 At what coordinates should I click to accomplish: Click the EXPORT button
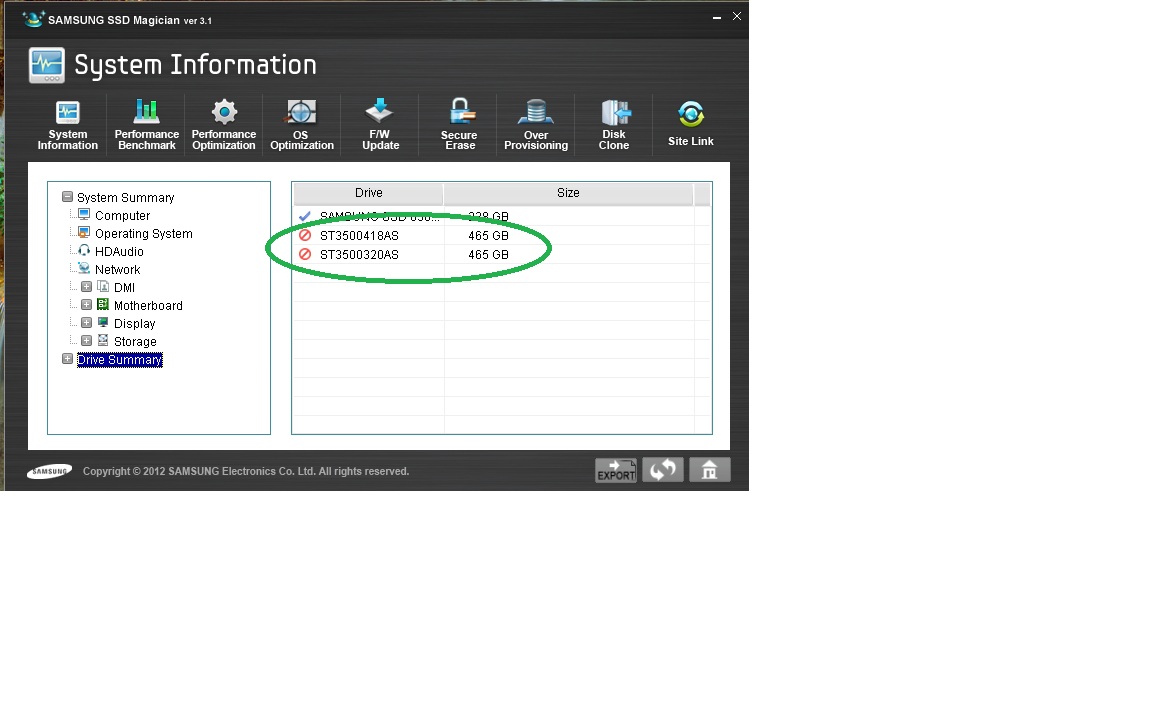(x=616, y=470)
